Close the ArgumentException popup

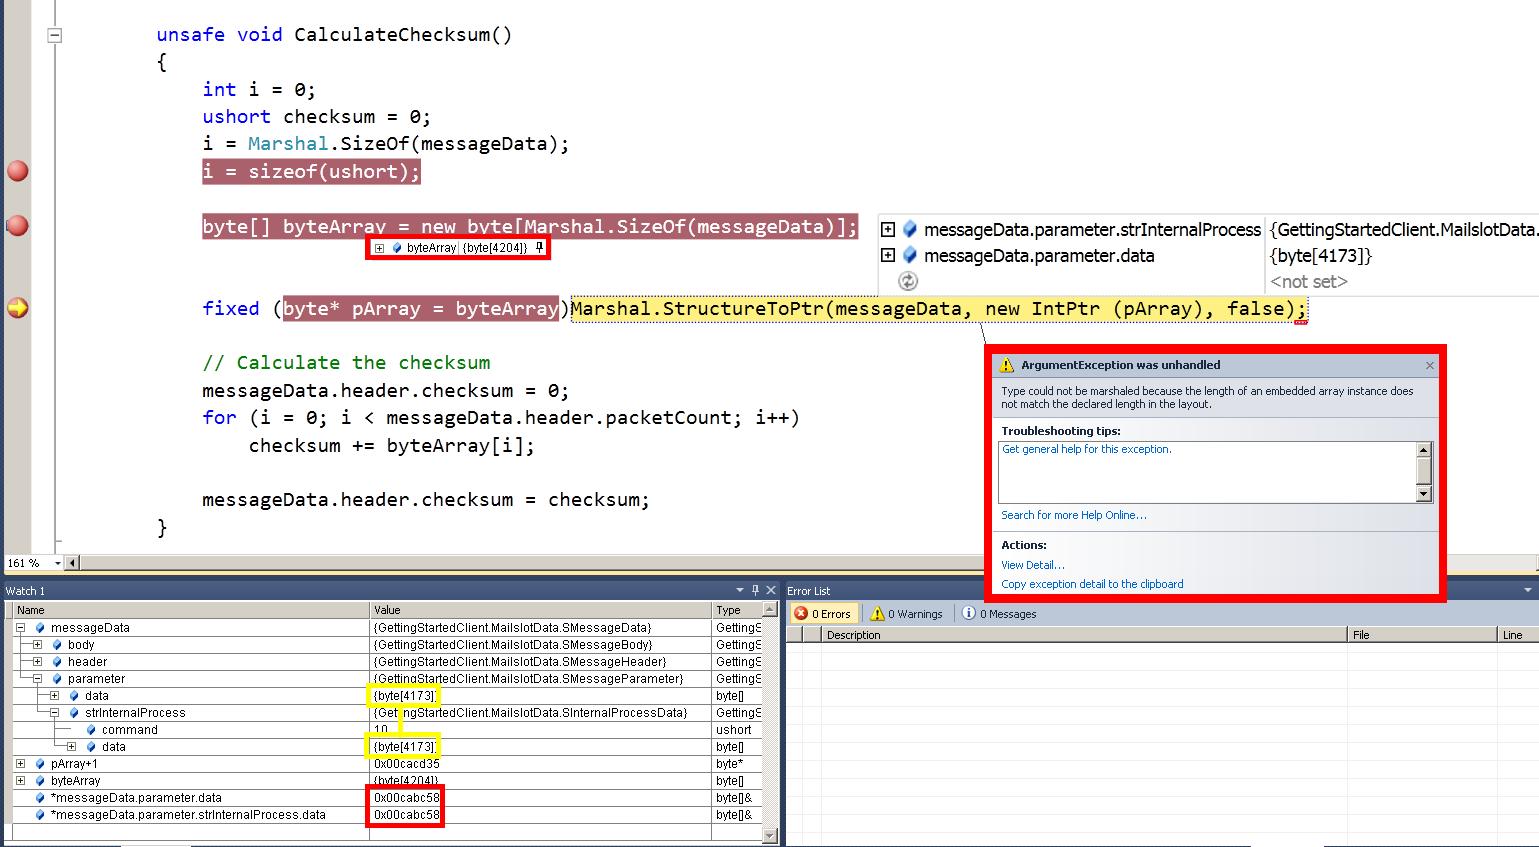1429,365
